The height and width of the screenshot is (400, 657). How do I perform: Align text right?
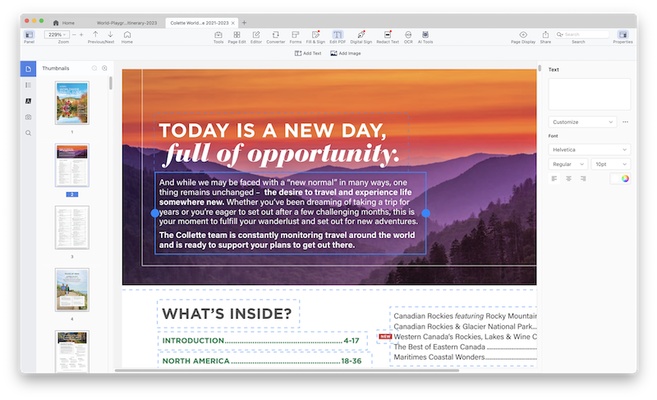(583, 178)
